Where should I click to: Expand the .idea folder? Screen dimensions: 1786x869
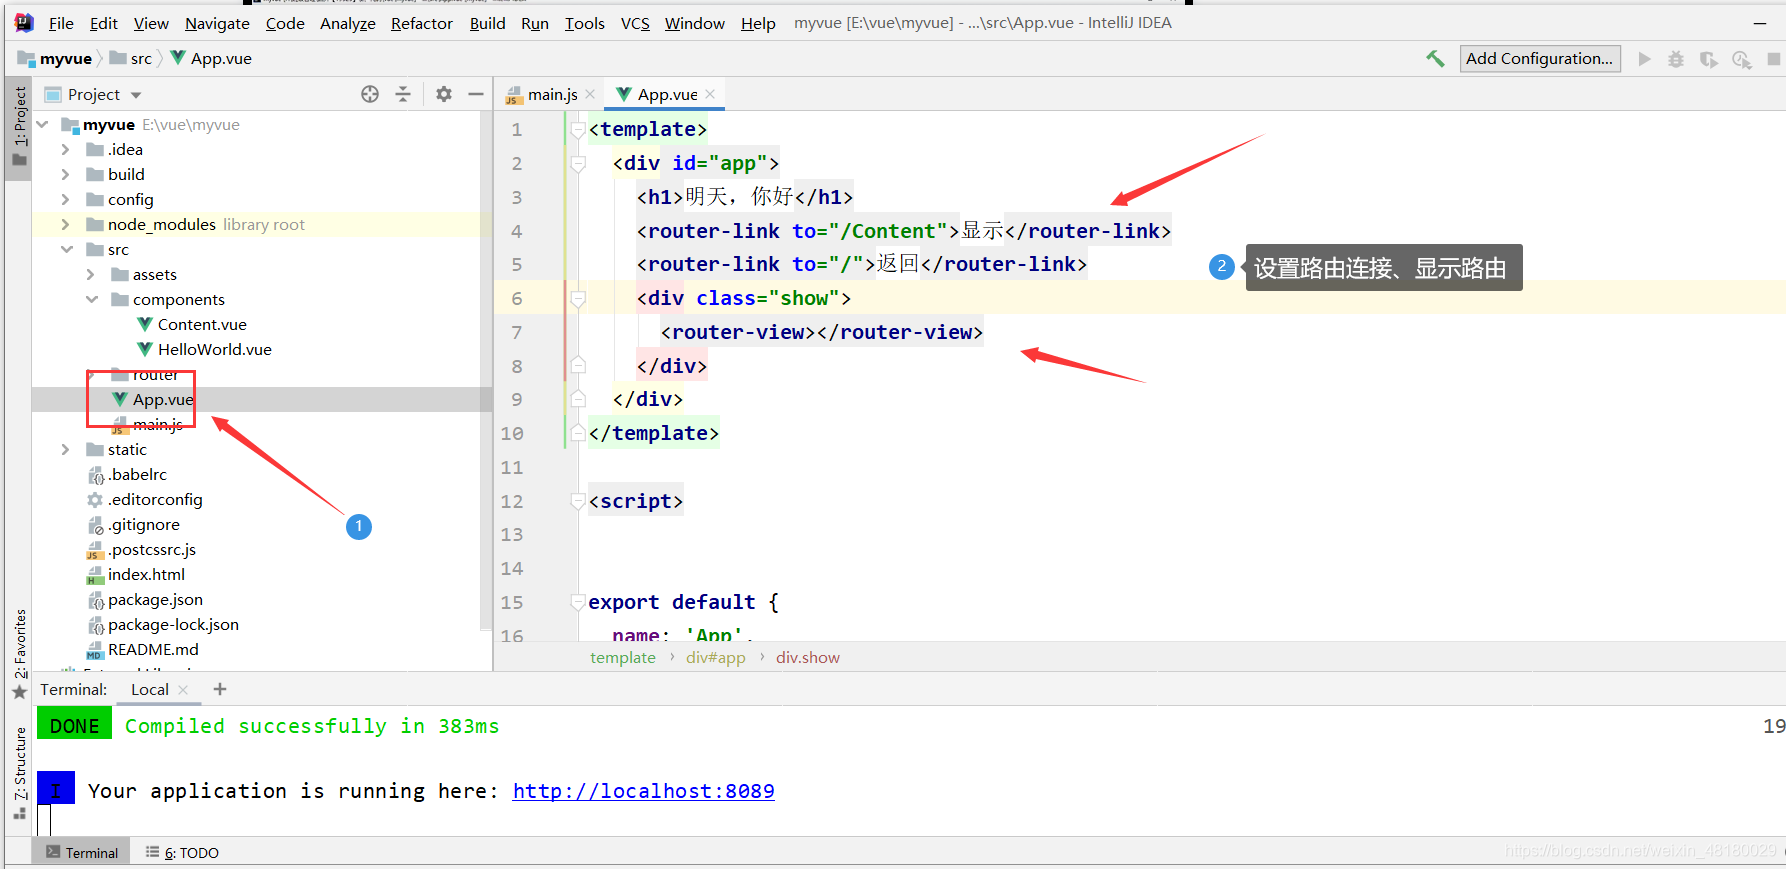pyautogui.click(x=66, y=150)
